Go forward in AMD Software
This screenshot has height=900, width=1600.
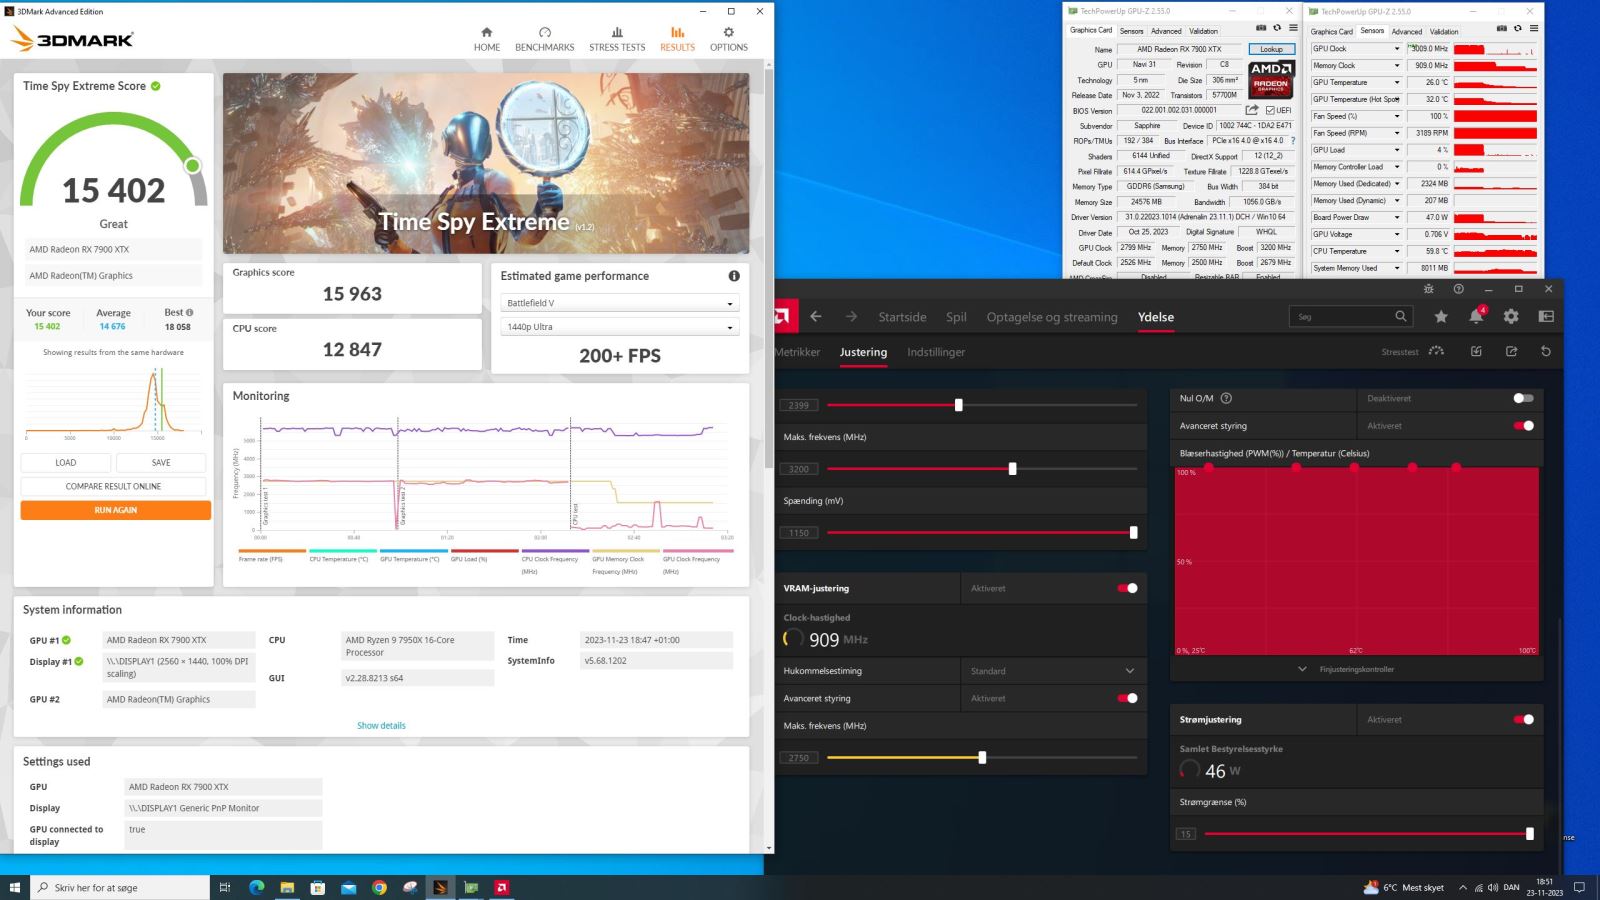tap(851, 316)
